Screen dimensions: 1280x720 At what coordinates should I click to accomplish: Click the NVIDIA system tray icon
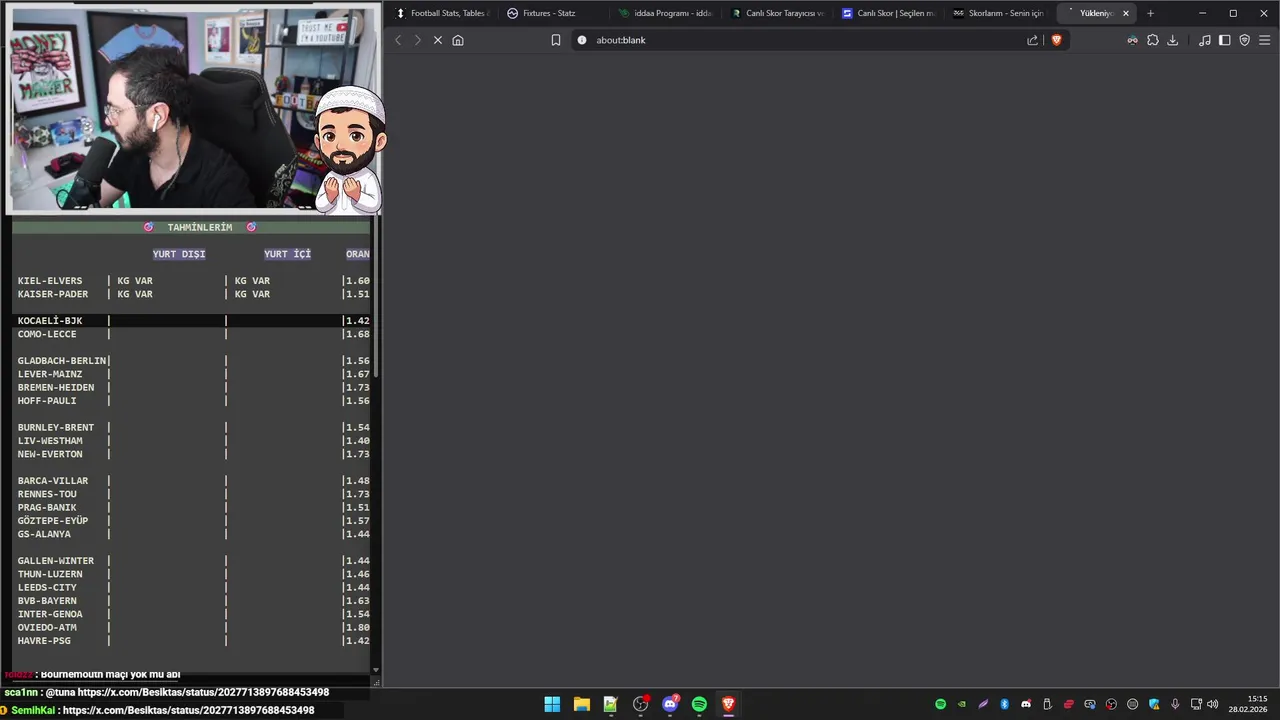click(x=962, y=704)
